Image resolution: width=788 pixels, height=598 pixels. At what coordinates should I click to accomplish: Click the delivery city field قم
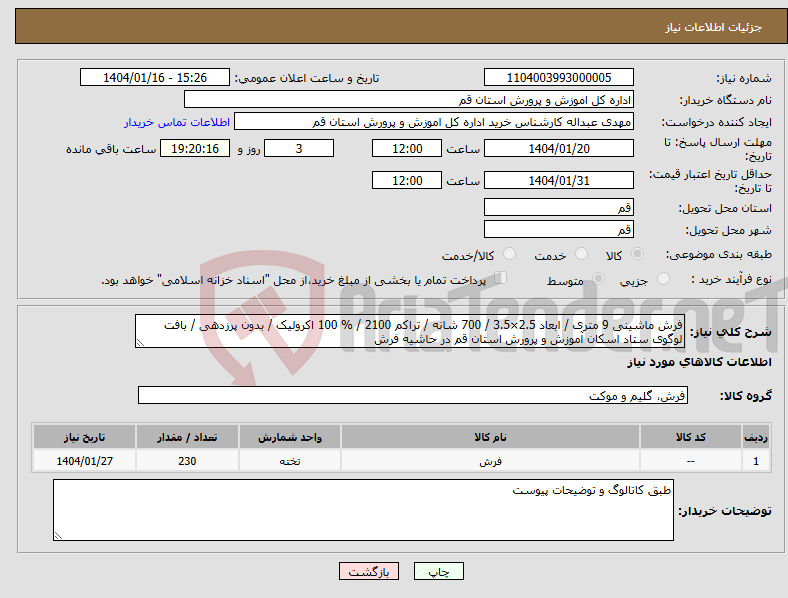[558, 229]
